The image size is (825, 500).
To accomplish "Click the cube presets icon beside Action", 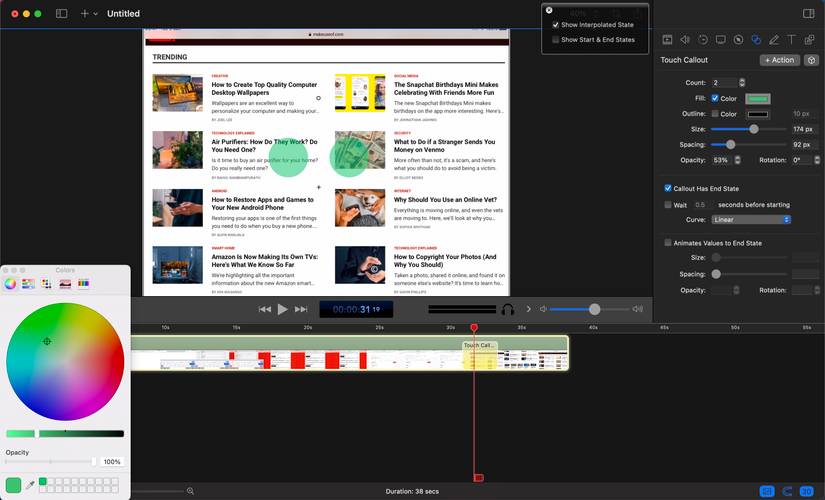I will pos(811,60).
